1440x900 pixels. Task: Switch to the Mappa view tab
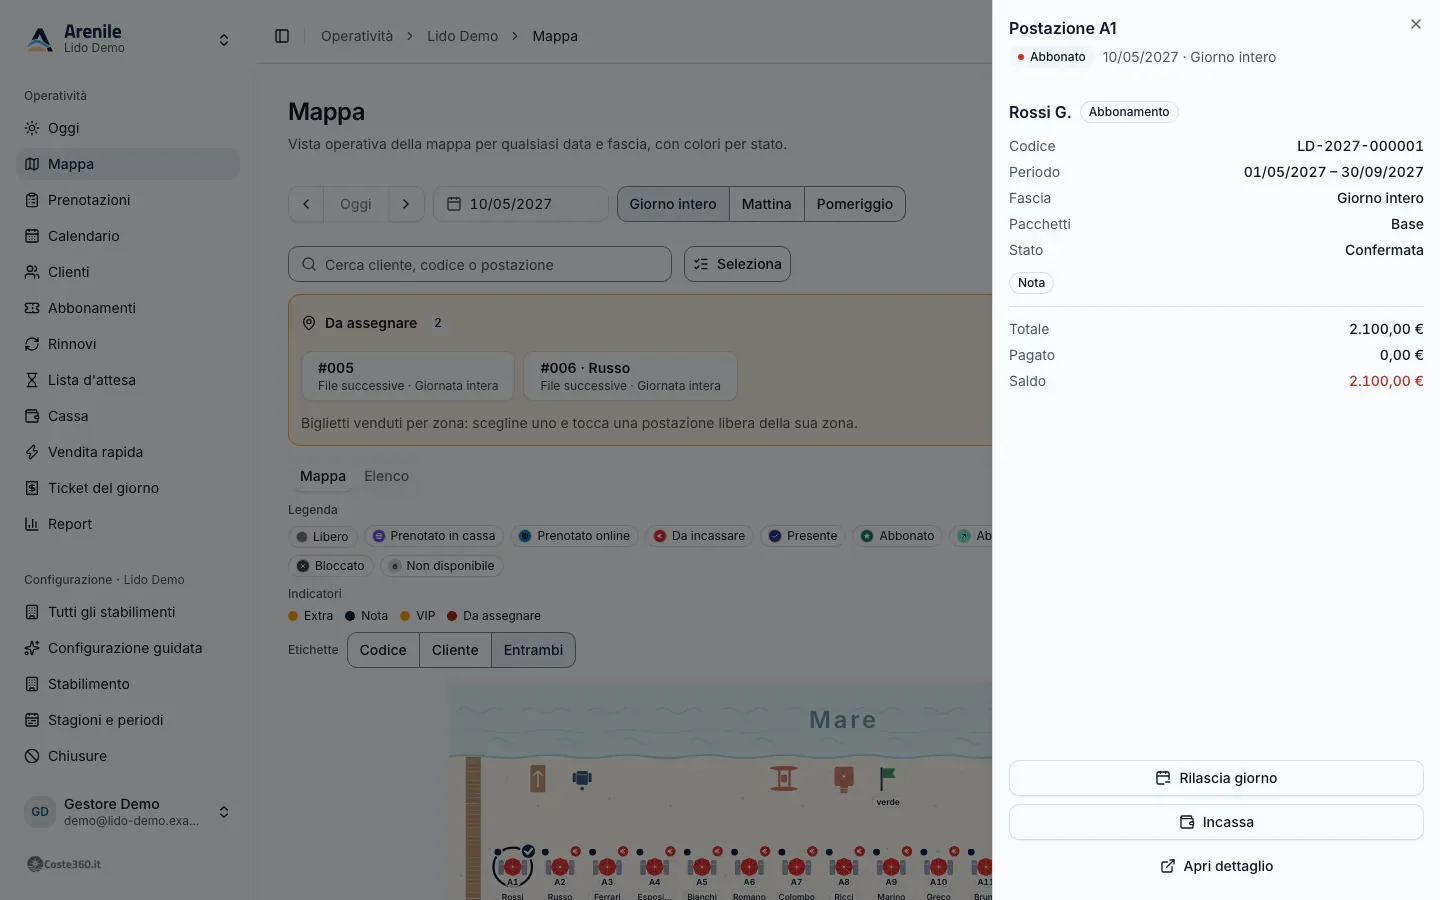tap(323, 476)
